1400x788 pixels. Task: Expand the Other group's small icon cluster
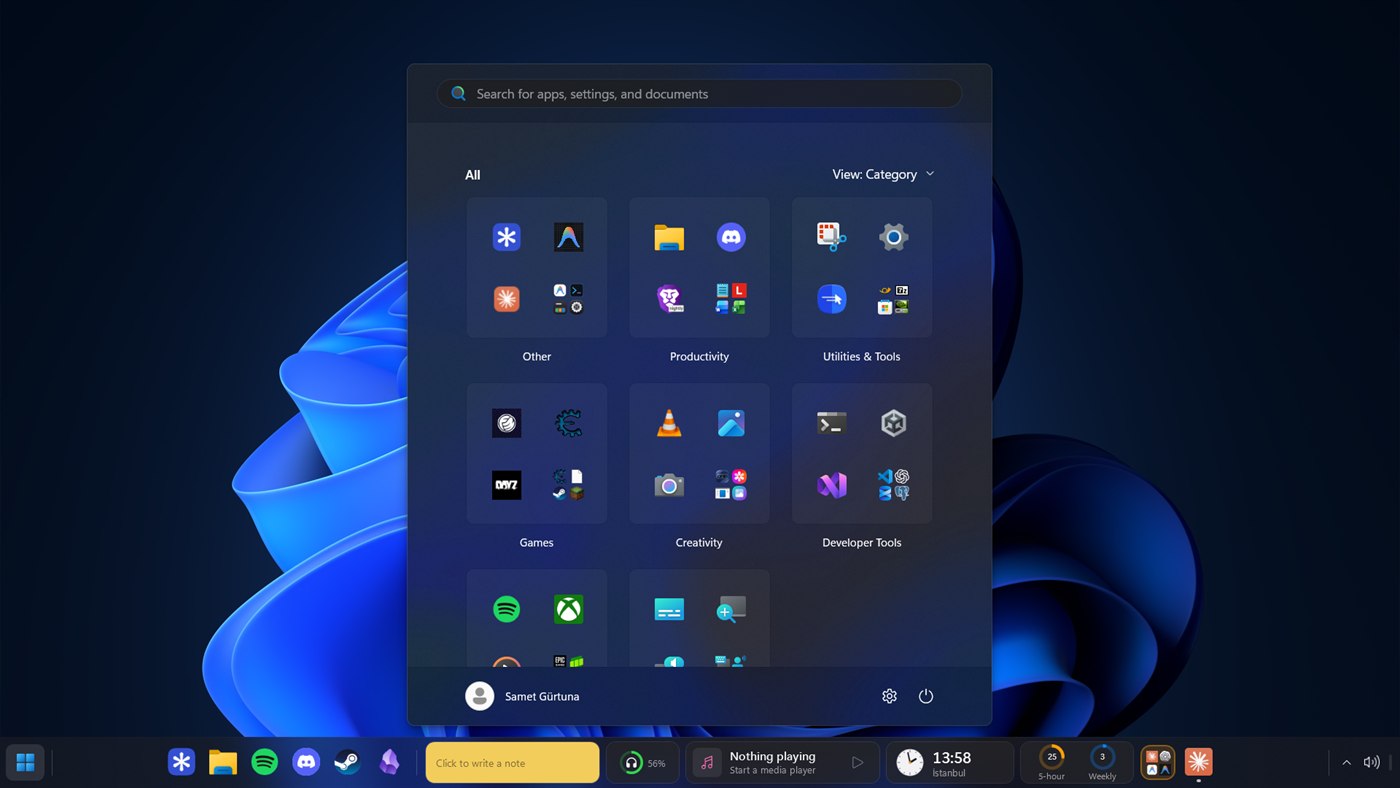(569, 299)
